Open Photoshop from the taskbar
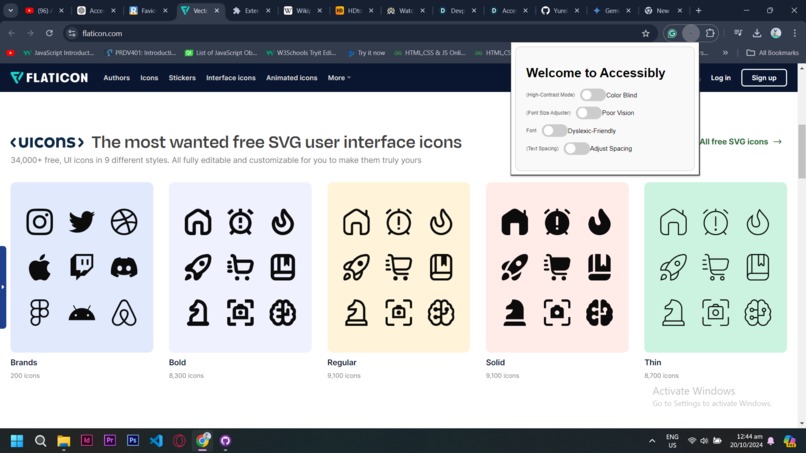This screenshot has height=453, width=806. coord(133,441)
